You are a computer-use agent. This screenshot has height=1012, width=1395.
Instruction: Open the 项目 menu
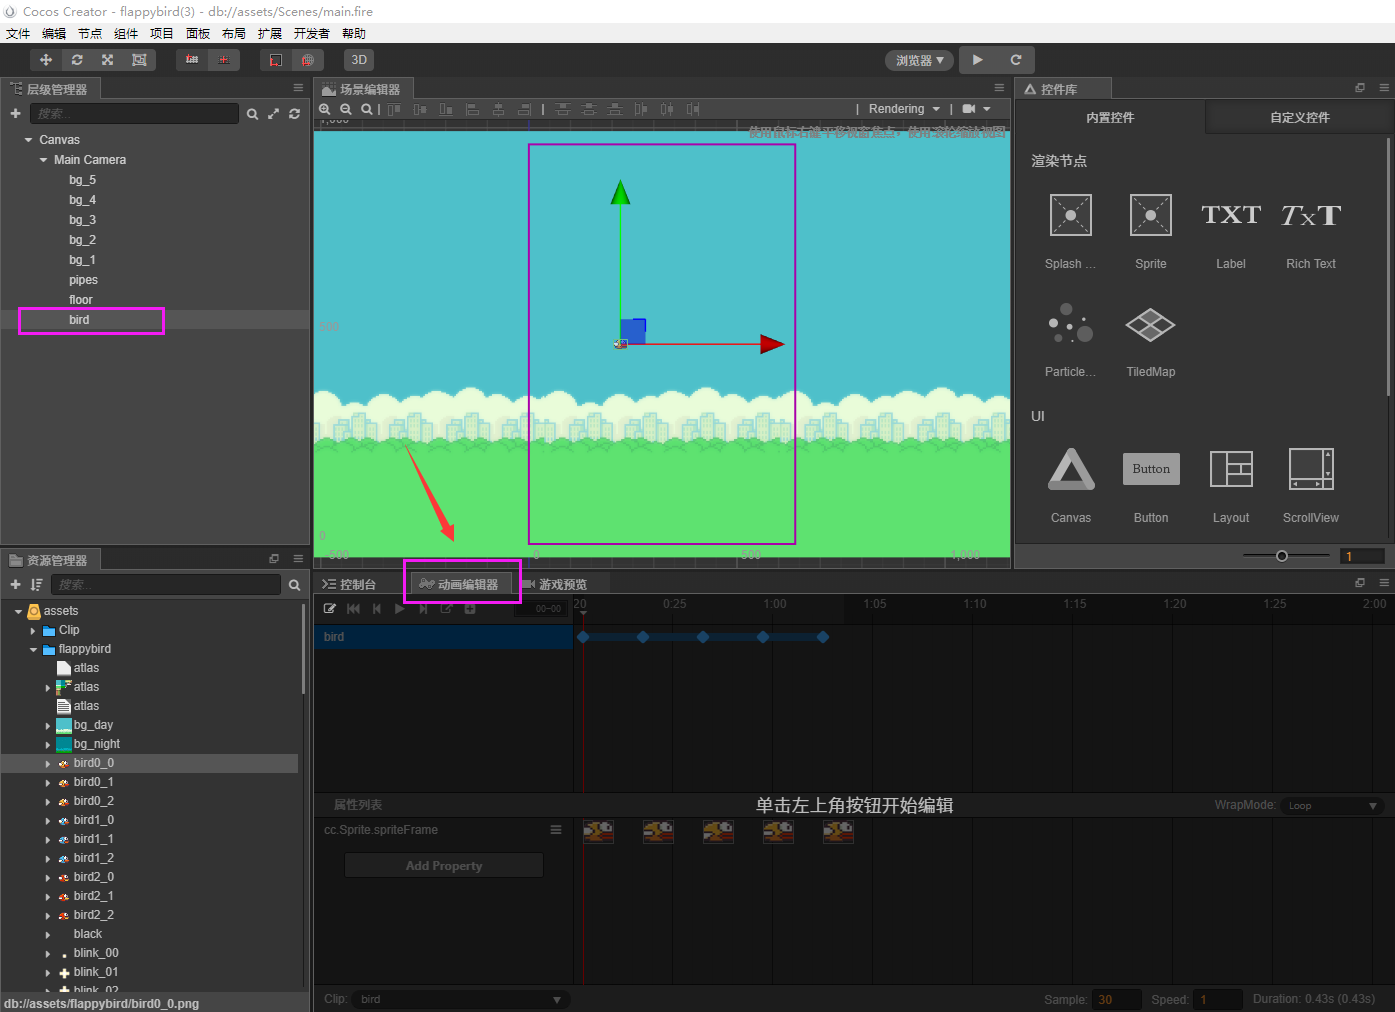click(162, 34)
